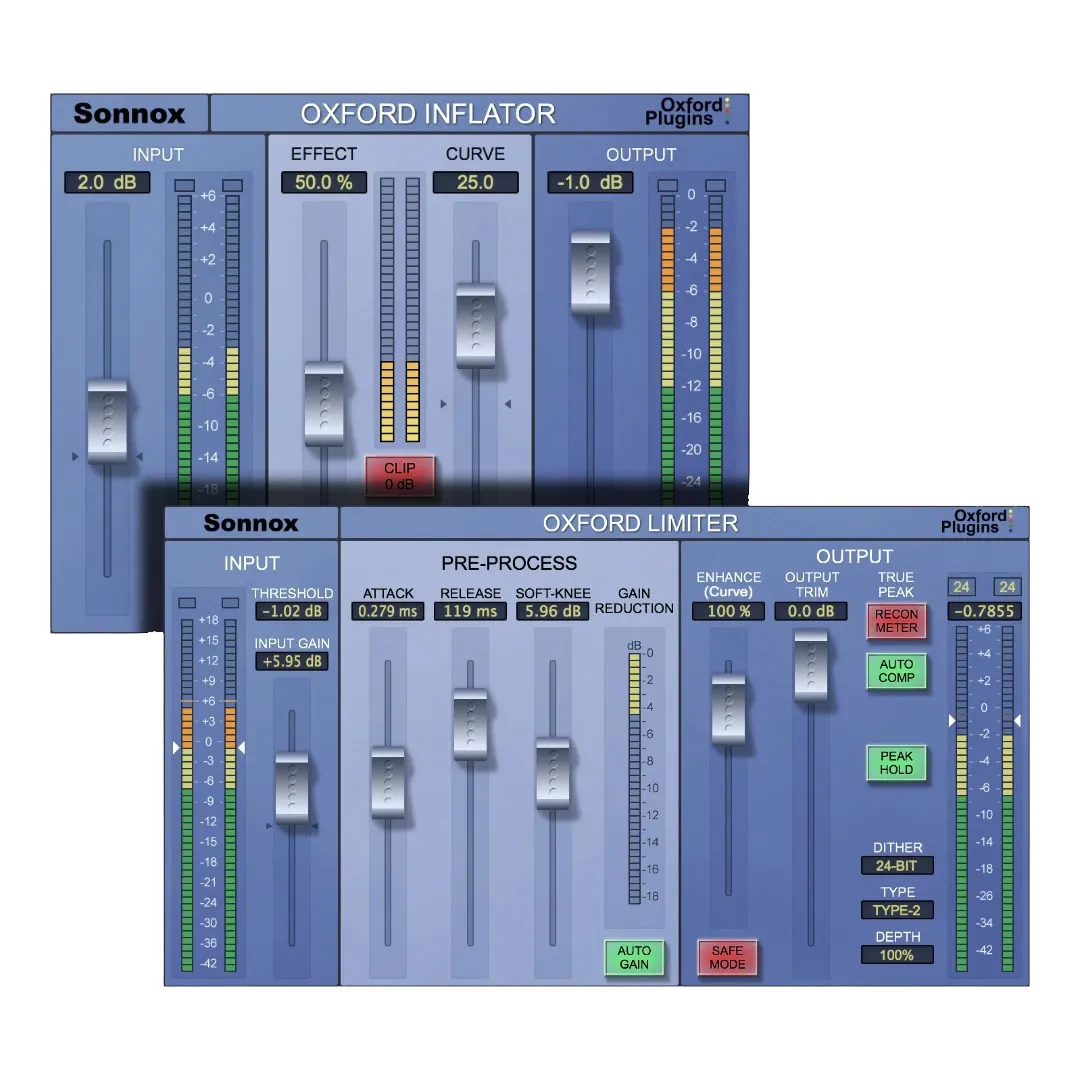1080x1080 pixels.
Task: Click the Limiter output meter right marker arrow
Action: tap(1017, 720)
